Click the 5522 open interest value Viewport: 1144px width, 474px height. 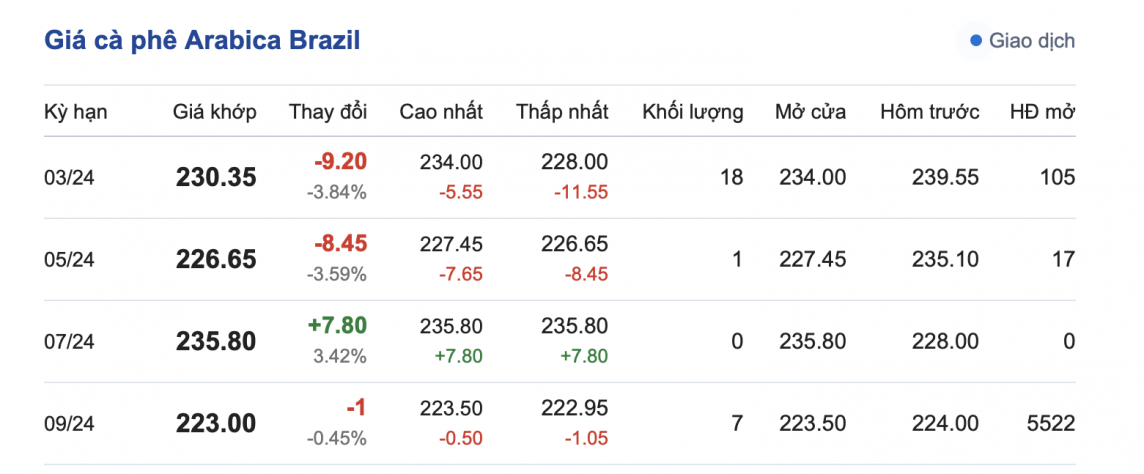pos(1050,424)
